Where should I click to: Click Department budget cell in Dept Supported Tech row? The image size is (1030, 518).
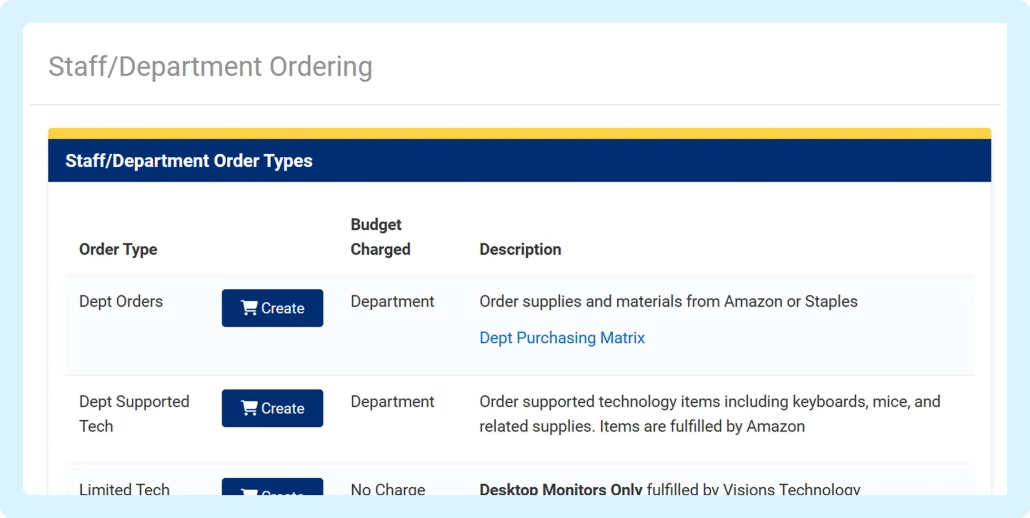coord(392,401)
